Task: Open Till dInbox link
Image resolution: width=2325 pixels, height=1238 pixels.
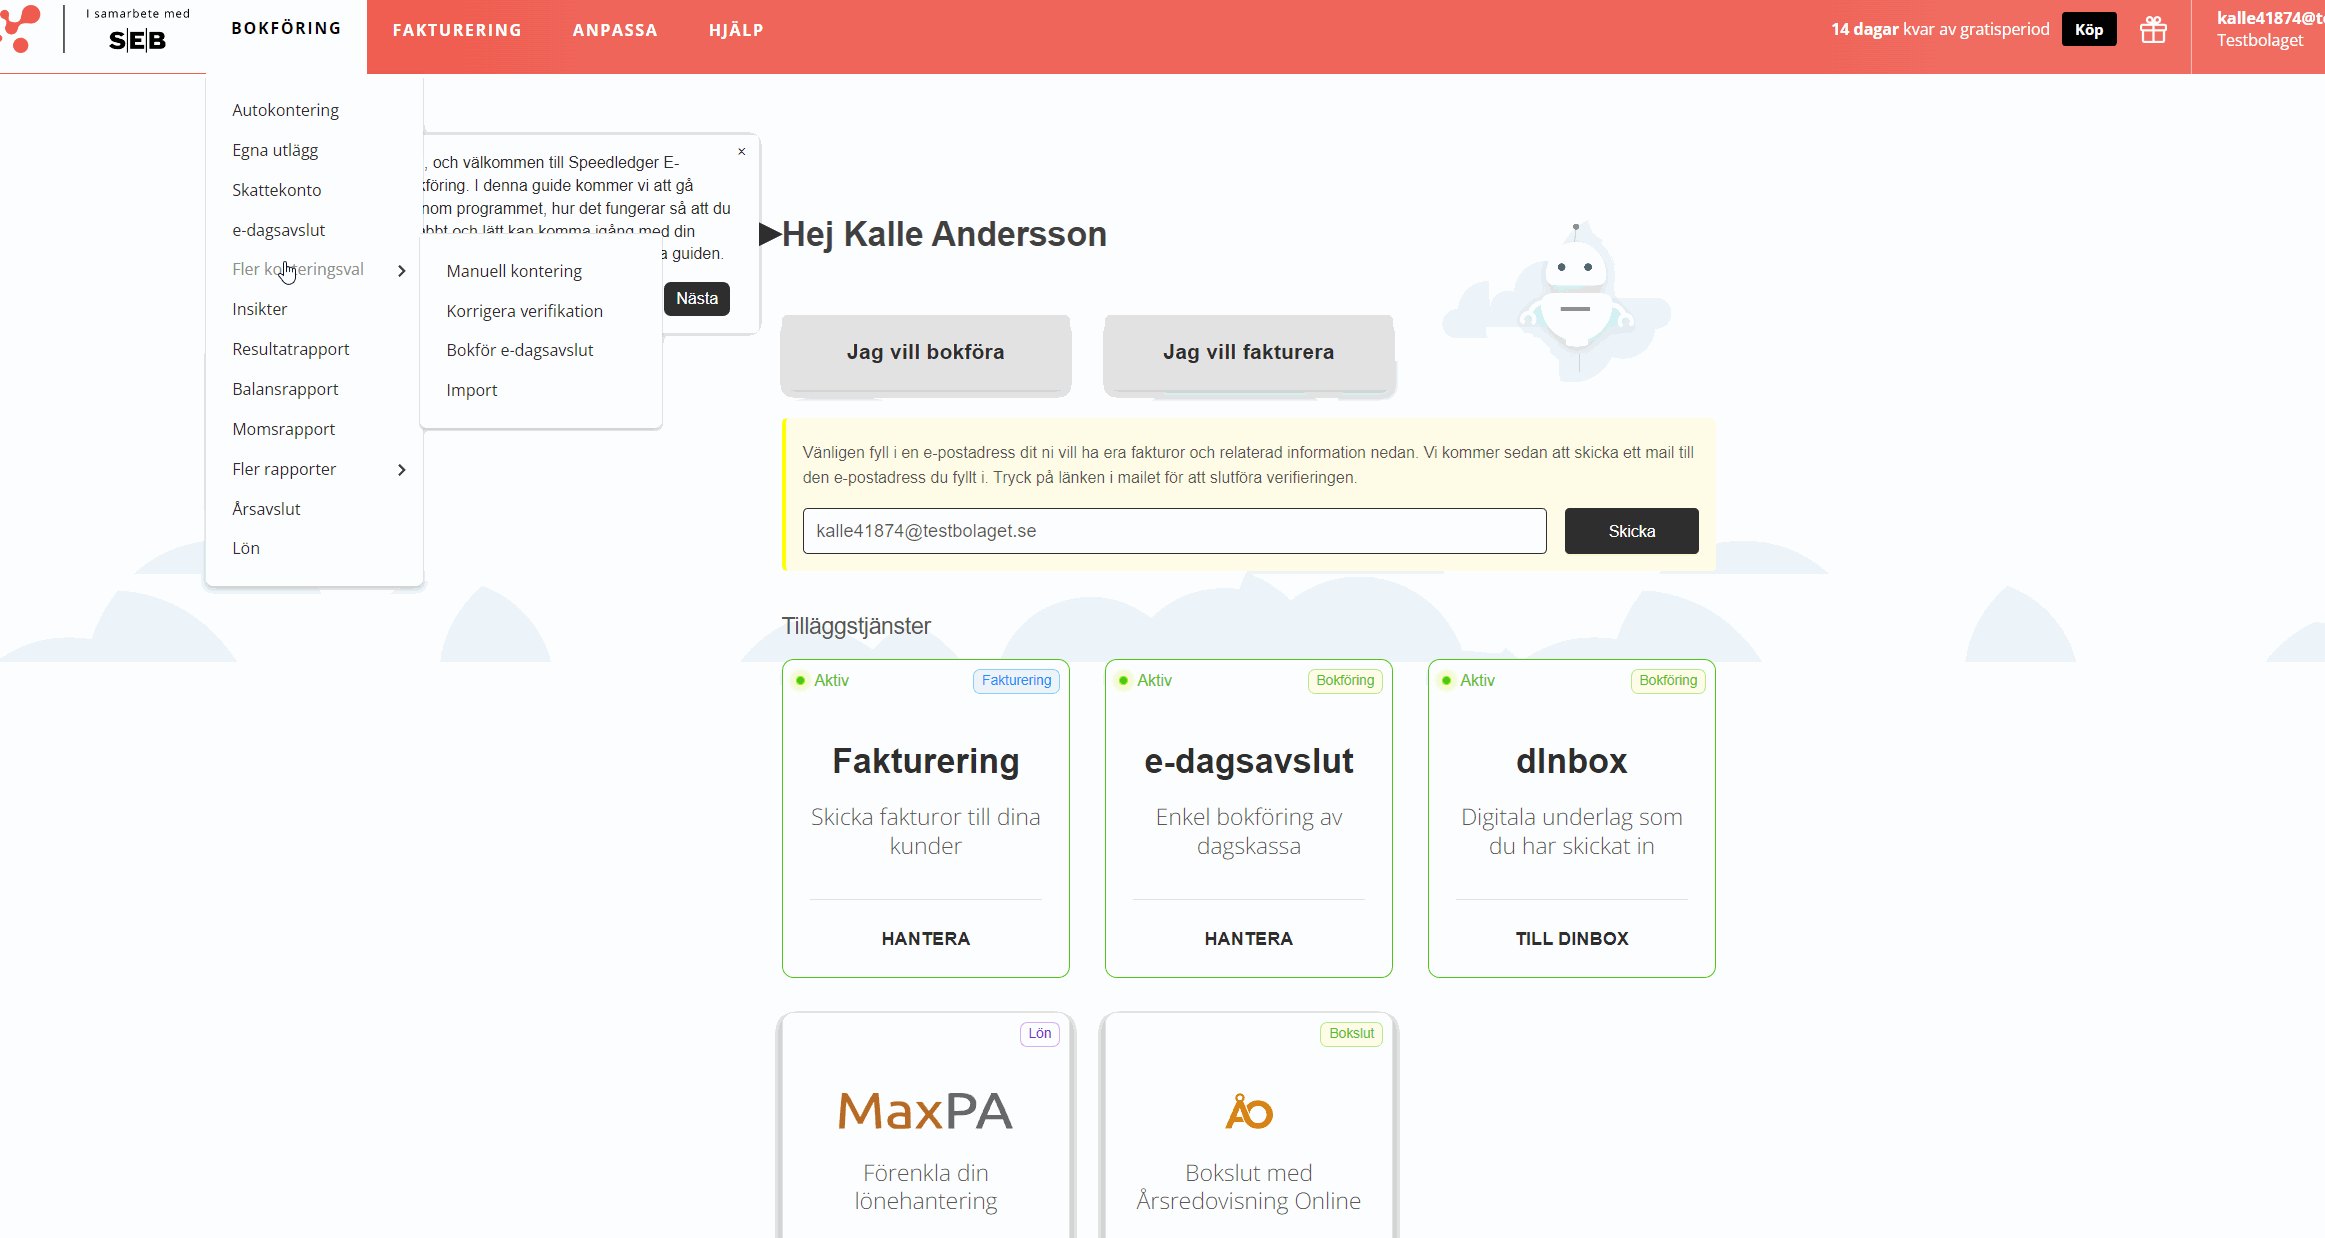Action: (1571, 939)
